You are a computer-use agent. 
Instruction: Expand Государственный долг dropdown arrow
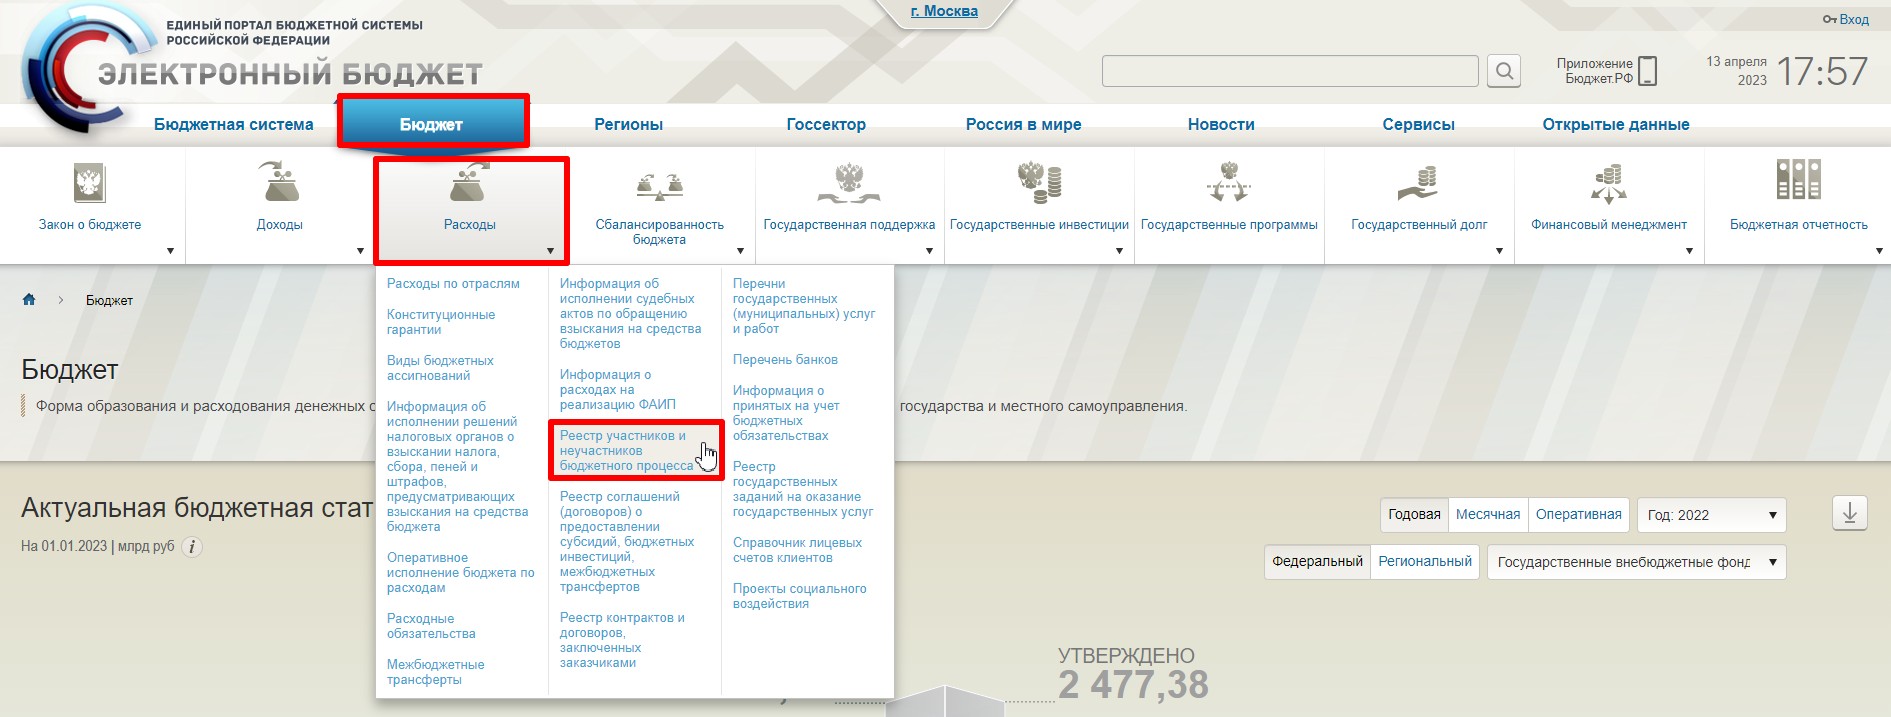pos(1499,251)
